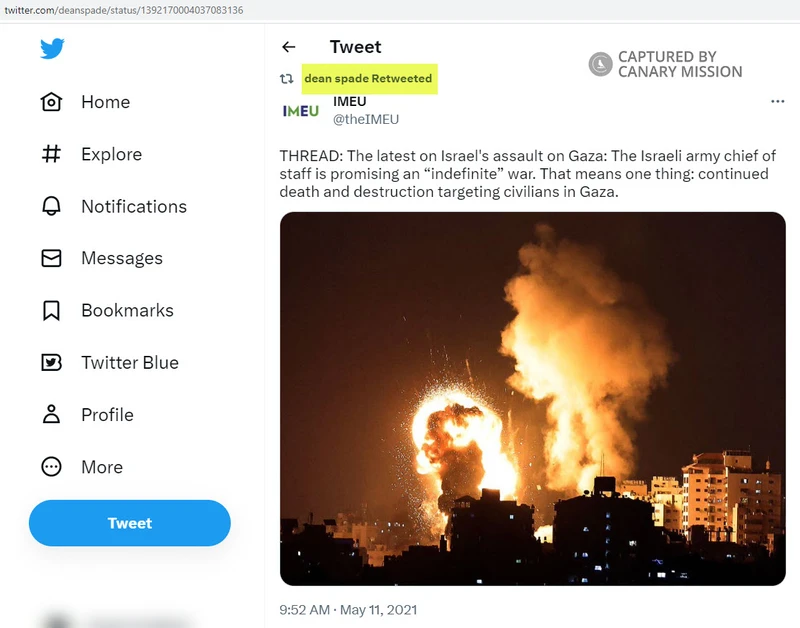Click the 9:52 AM May 11, 2021 timestamp
This screenshot has height=628, width=800.
(348, 610)
